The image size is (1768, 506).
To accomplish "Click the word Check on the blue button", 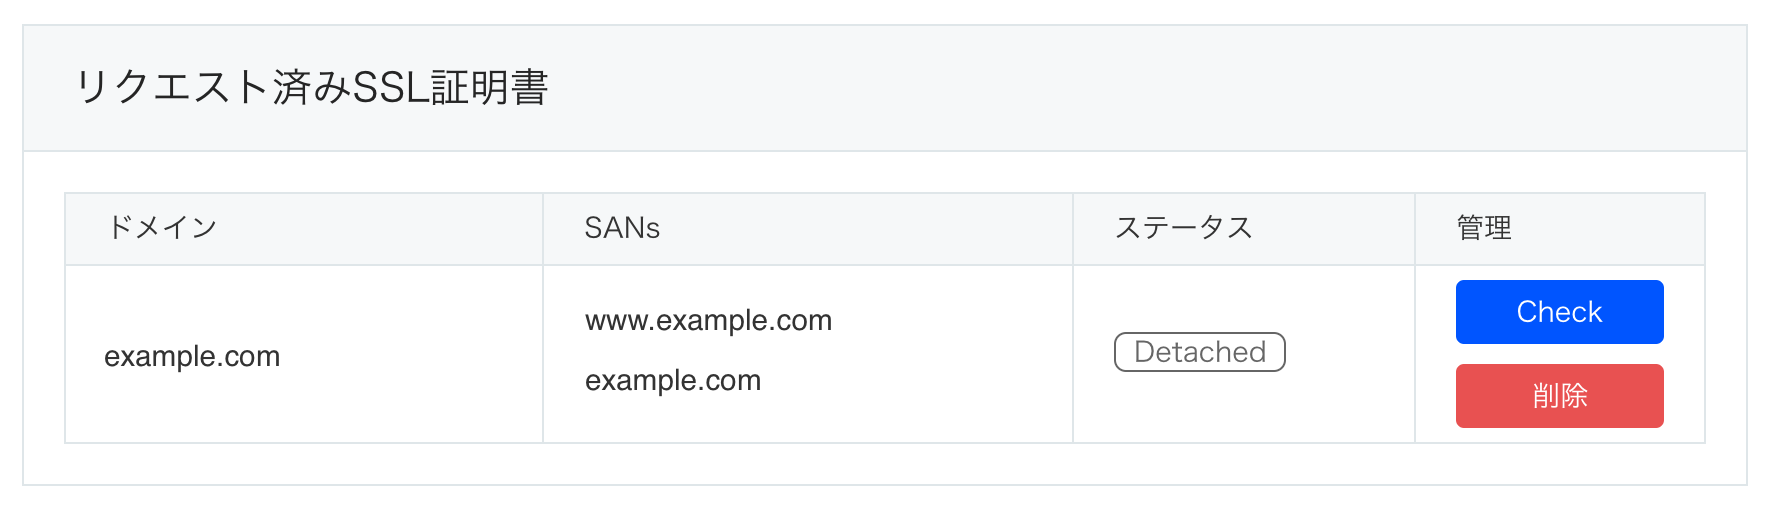I will (1559, 312).
